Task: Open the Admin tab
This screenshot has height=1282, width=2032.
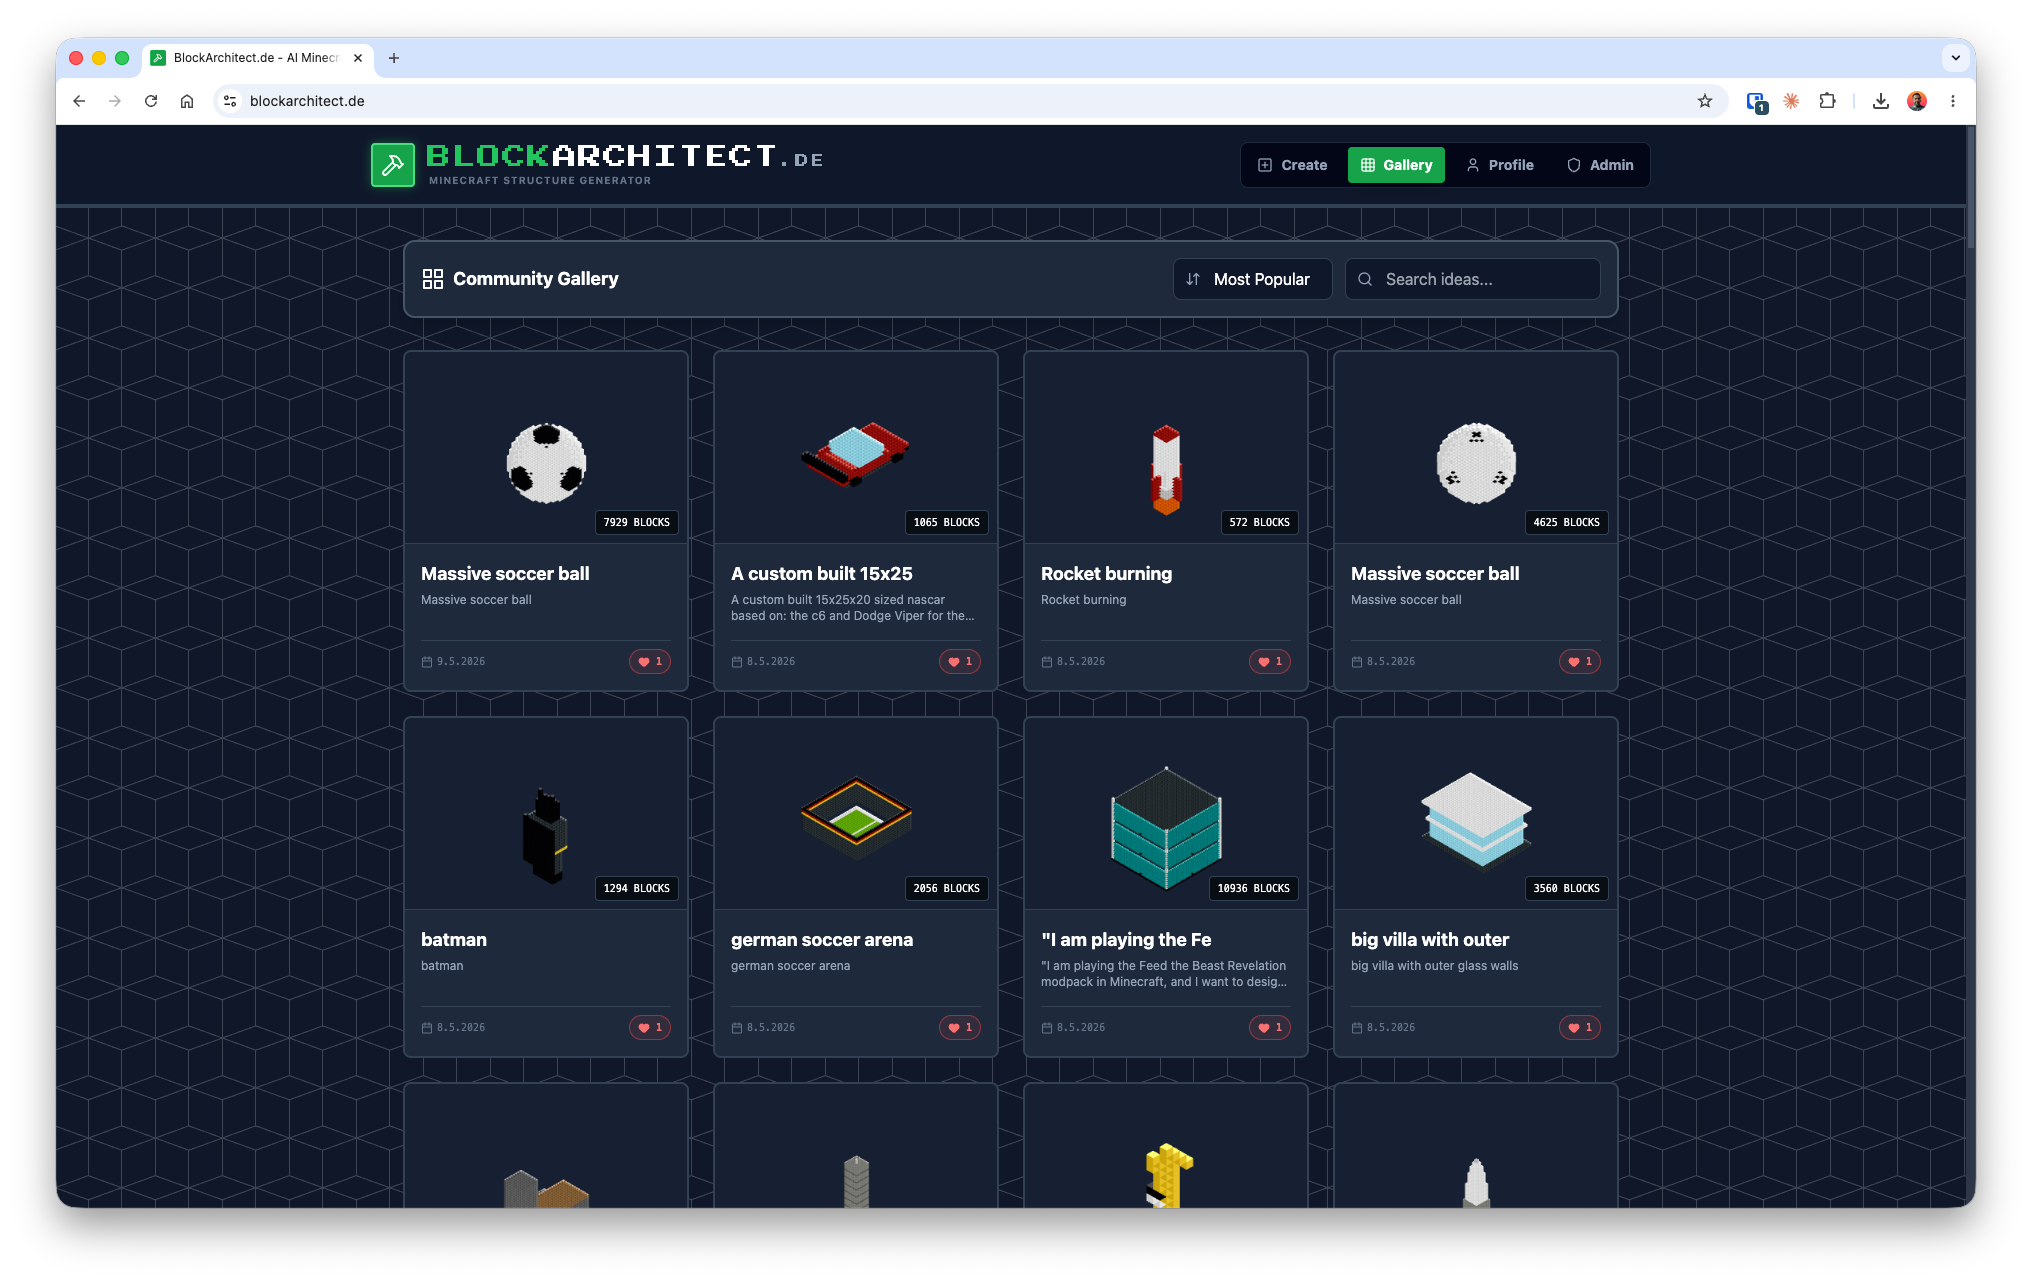Action: pyautogui.click(x=1600, y=165)
